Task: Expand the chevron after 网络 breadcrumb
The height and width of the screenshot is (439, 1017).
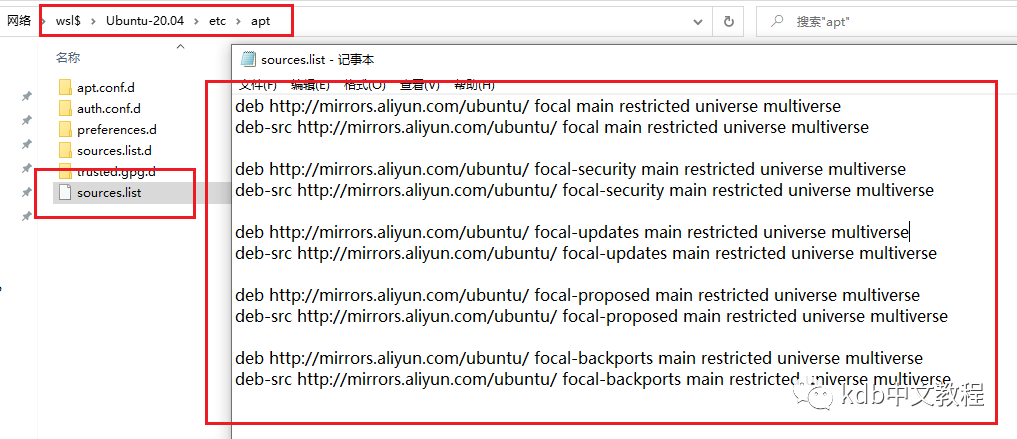Action: pyautogui.click(x=43, y=21)
